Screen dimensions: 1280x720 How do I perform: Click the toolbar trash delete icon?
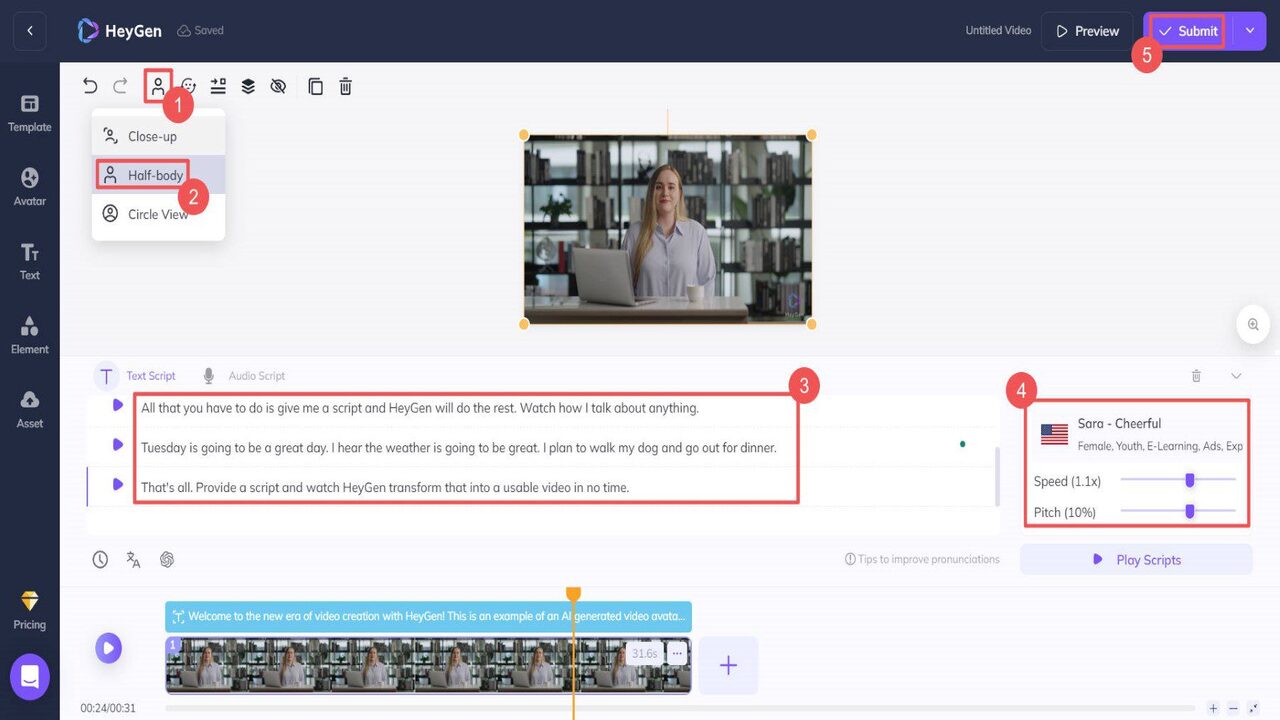(x=345, y=86)
